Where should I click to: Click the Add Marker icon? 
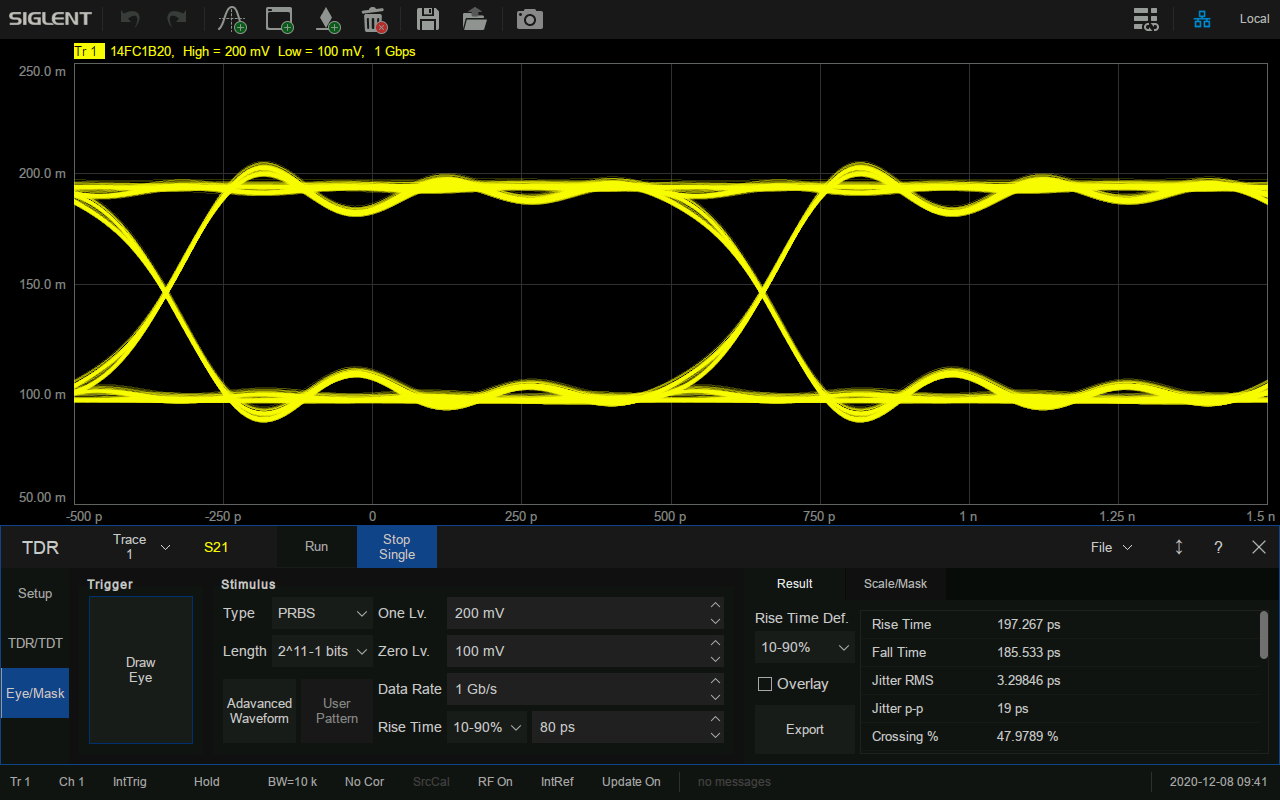pos(327,18)
